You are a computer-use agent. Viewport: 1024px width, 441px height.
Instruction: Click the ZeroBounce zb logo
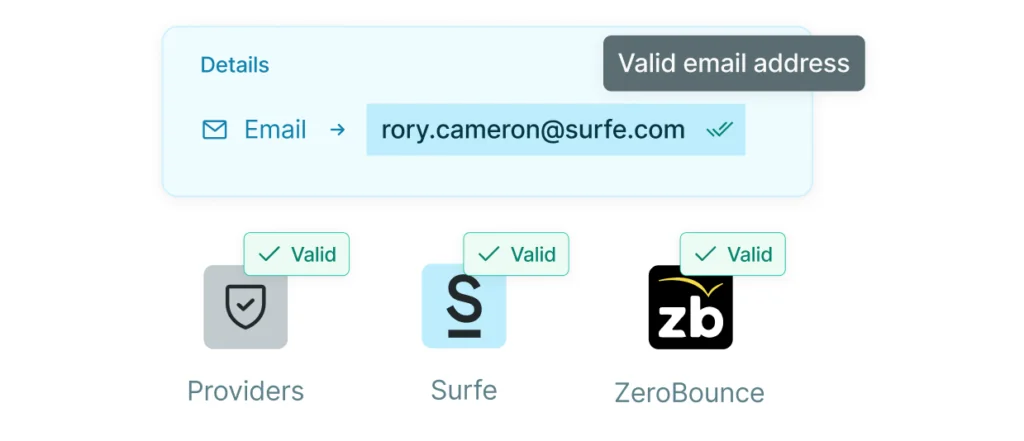690,308
